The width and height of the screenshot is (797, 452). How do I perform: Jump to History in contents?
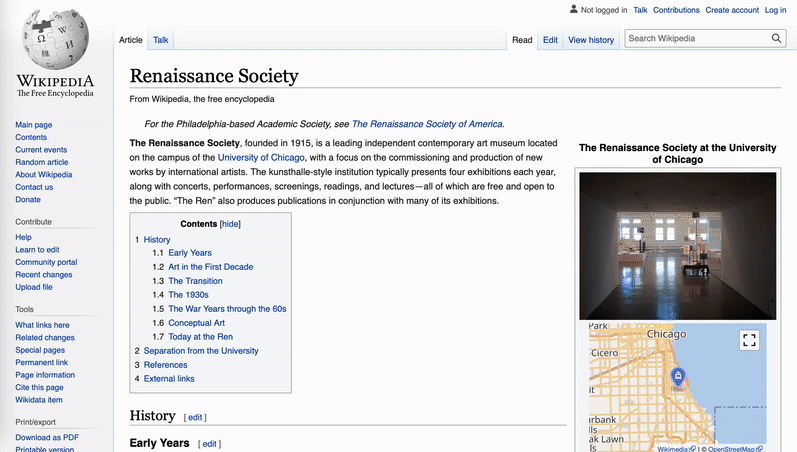[x=157, y=239]
